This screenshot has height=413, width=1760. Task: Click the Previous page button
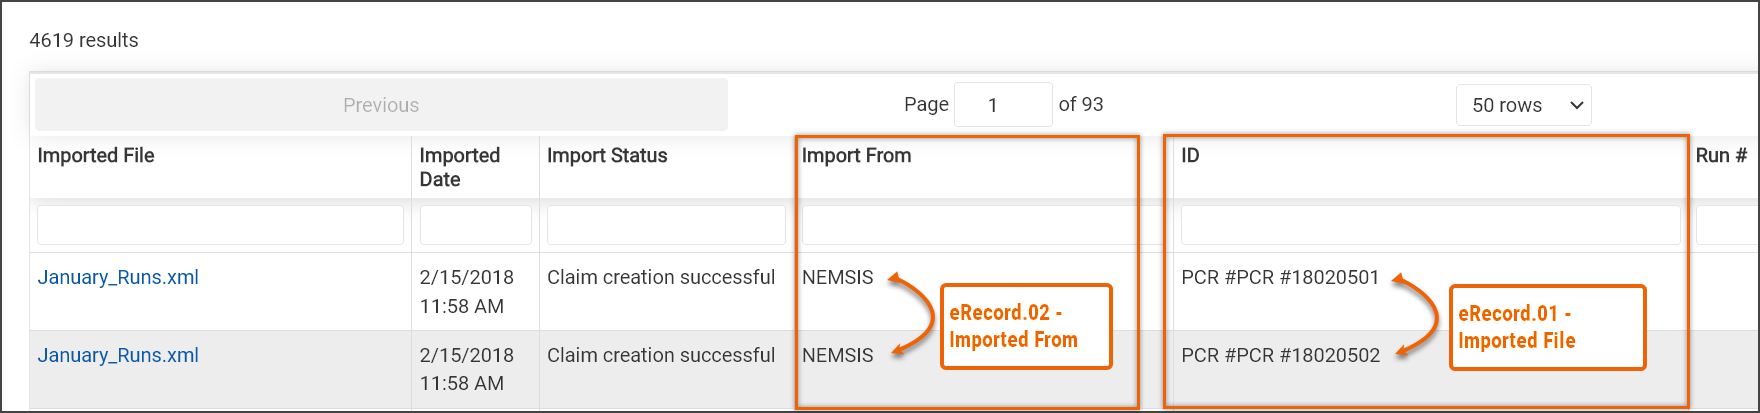pos(381,105)
